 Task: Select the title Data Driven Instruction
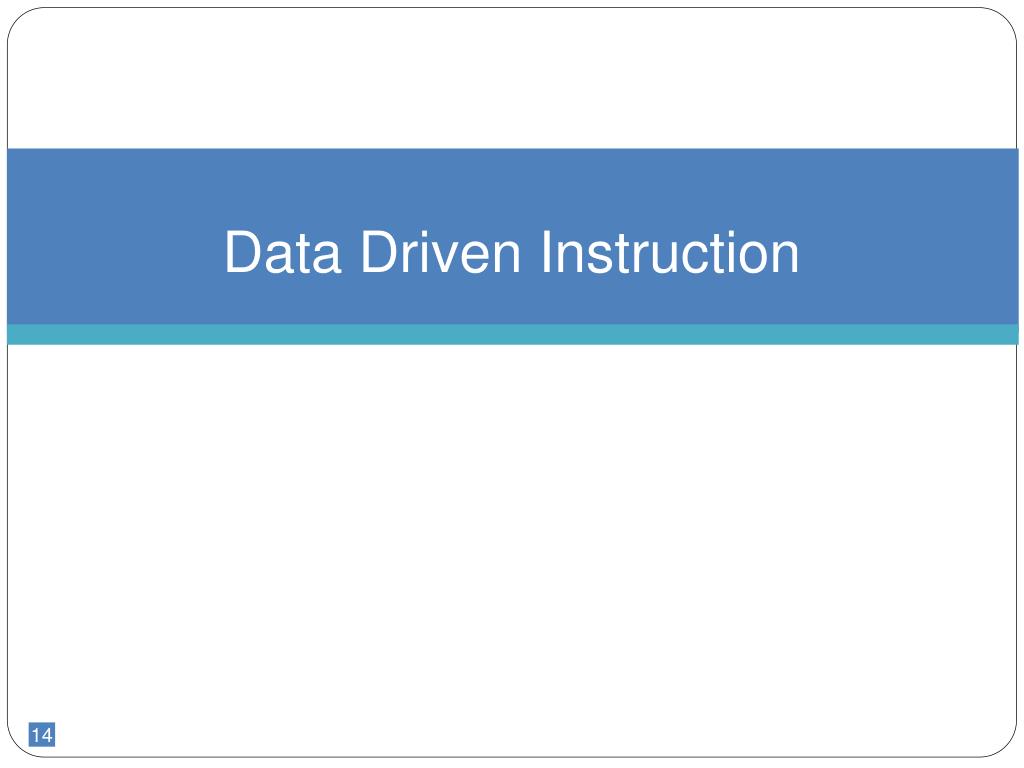[511, 252]
